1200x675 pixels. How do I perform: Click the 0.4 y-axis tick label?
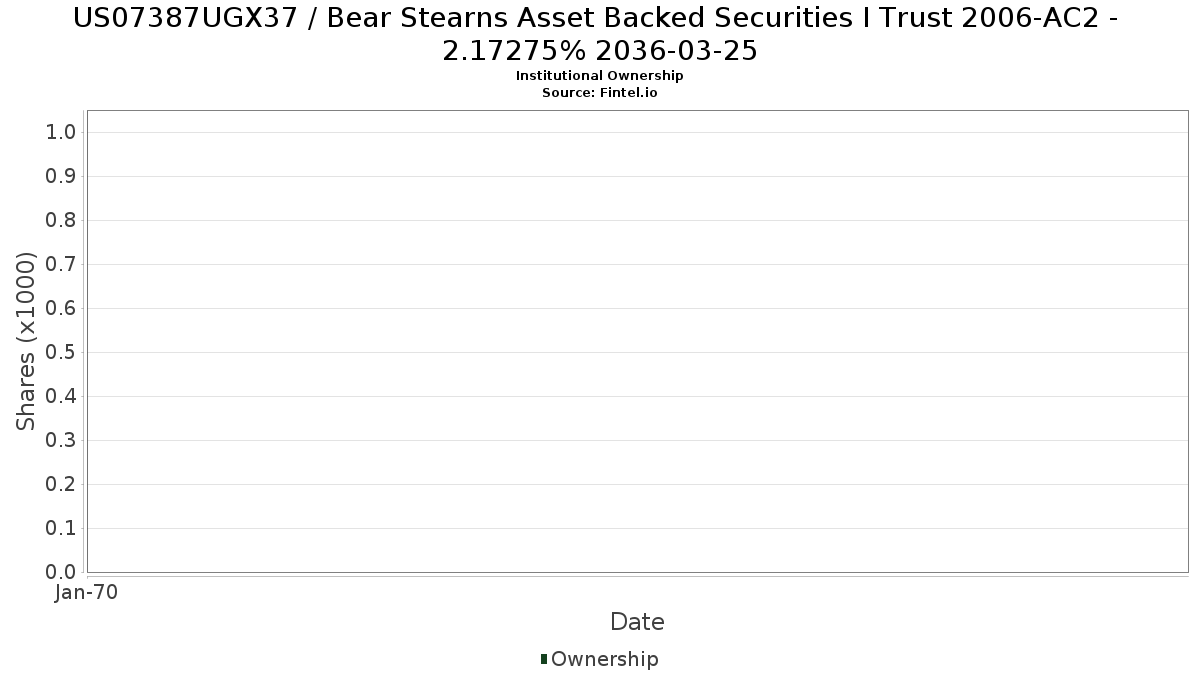coord(61,397)
